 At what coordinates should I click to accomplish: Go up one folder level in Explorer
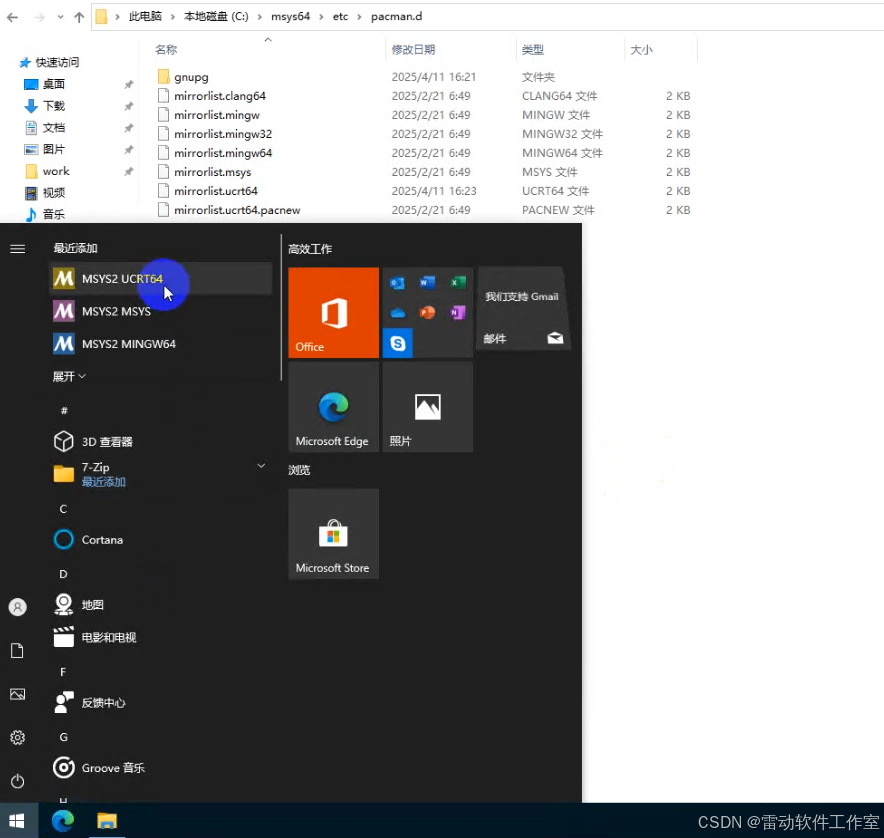(79, 17)
